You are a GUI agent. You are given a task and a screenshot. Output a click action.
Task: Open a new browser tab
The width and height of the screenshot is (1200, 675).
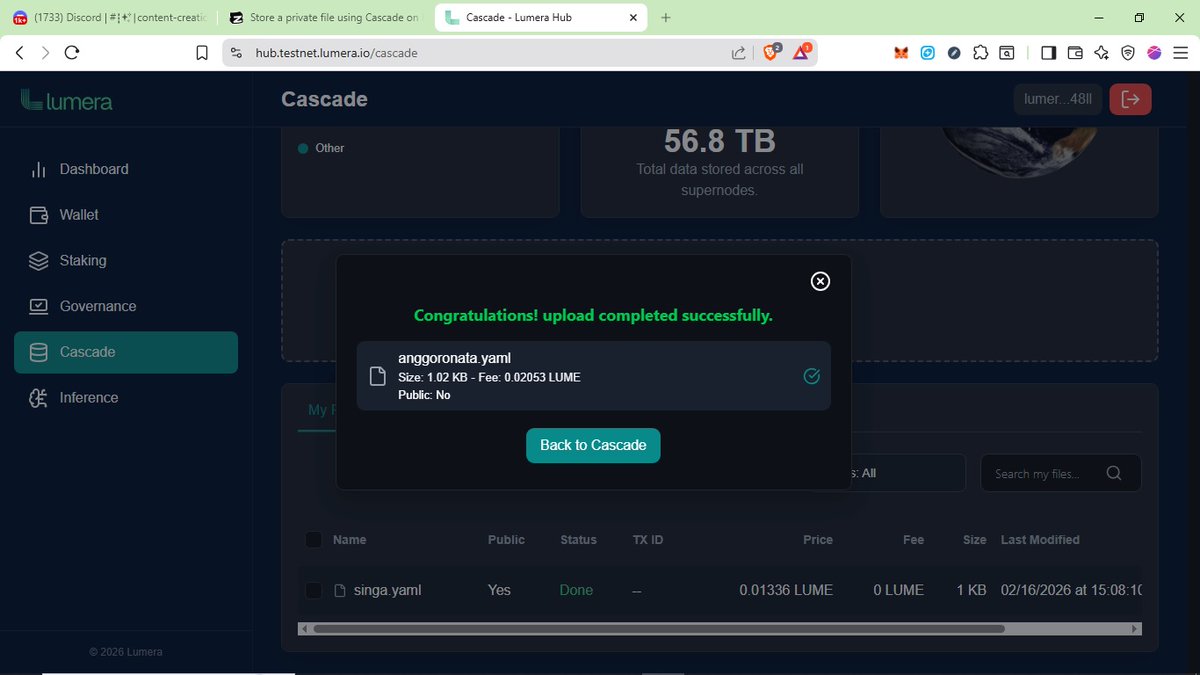[x=666, y=17]
